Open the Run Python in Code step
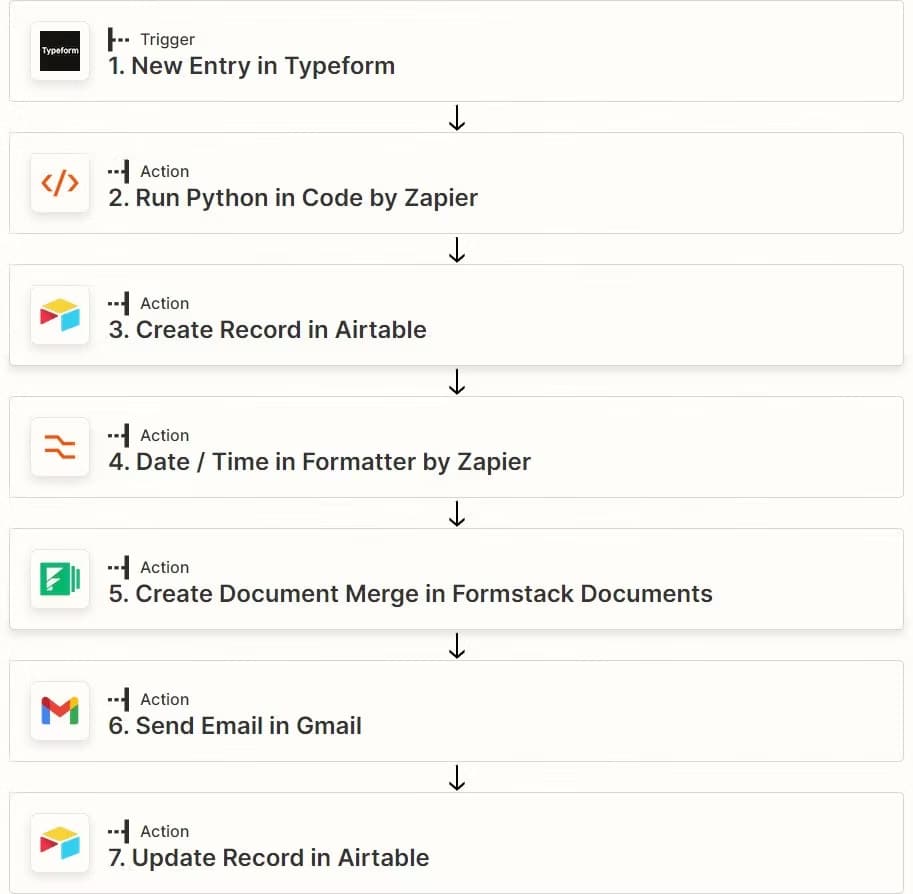The width and height of the screenshot is (913, 894). pyautogui.click(x=293, y=198)
